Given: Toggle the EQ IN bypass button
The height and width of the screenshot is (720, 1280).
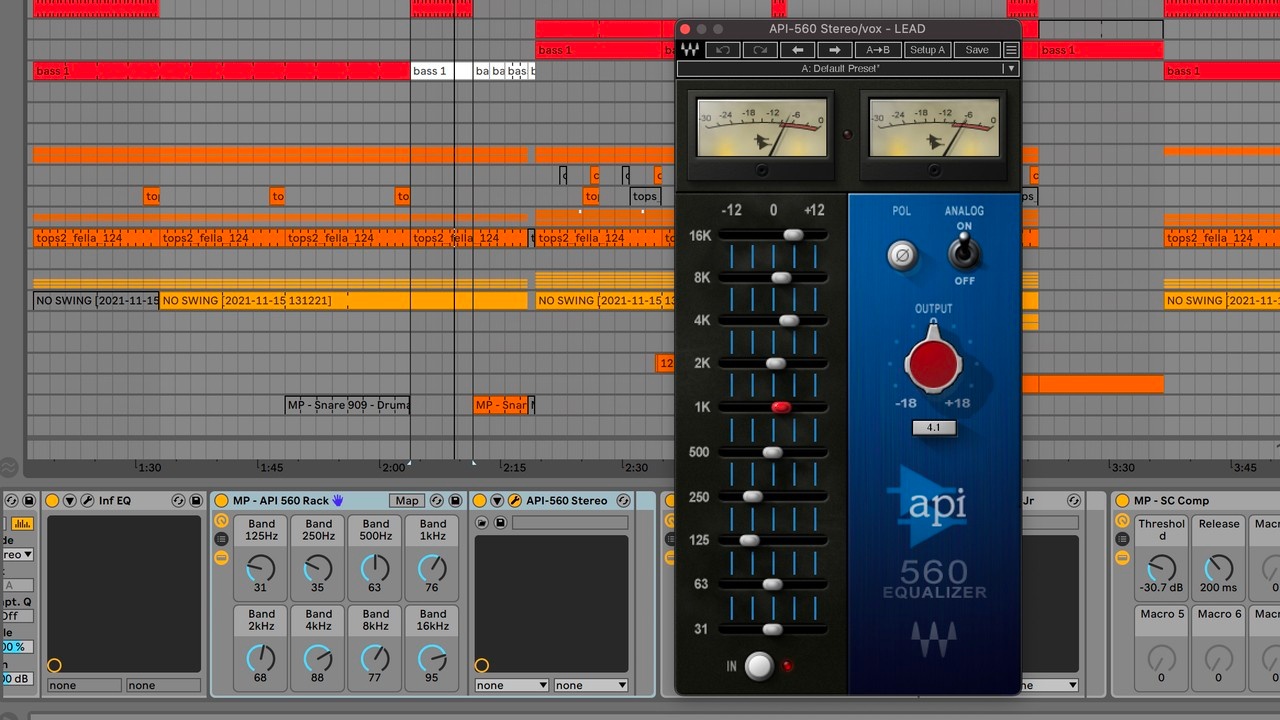Looking at the screenshot, I should pos(759,666).
